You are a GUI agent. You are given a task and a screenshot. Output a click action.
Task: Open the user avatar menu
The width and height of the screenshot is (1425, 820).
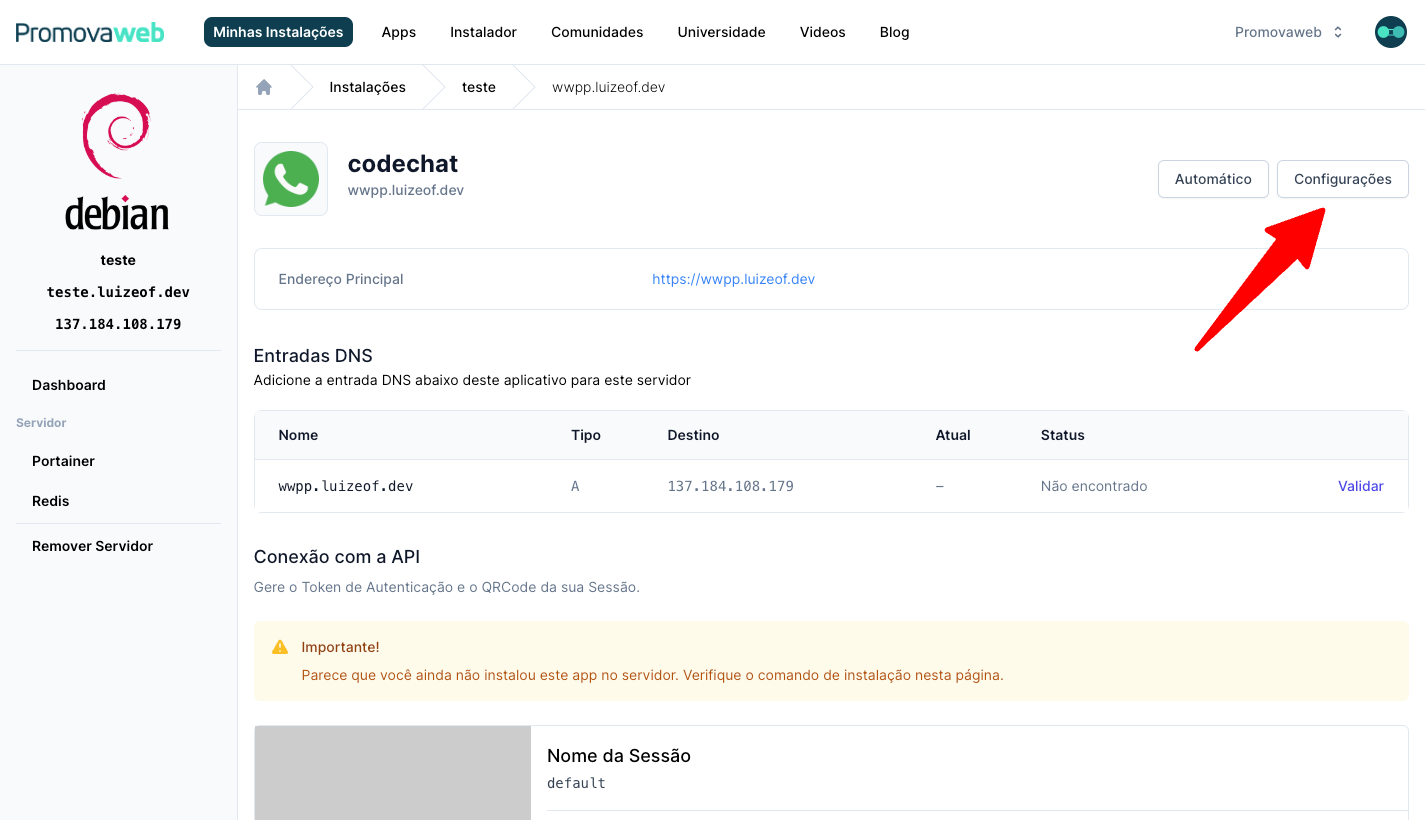tap(1391, 32)
